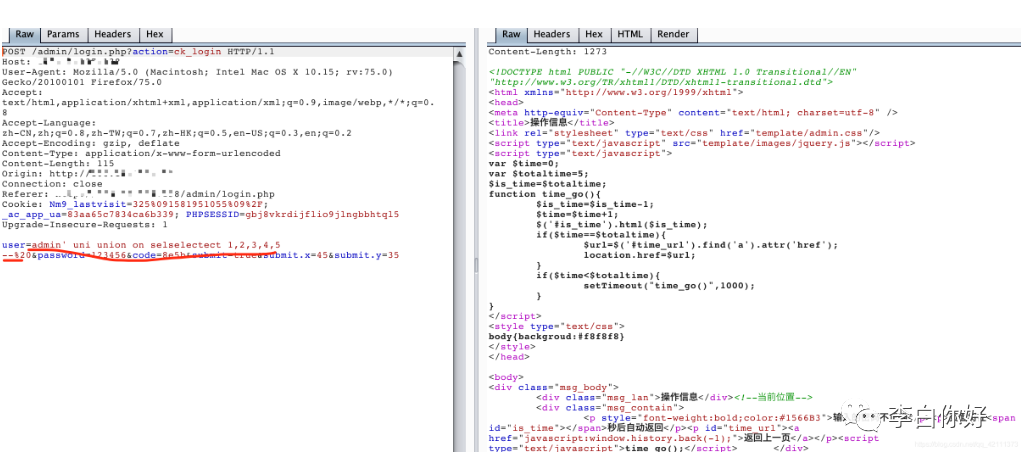1021x462 pixels.
Task: Click the var $totaltime=5; line
Action: tap(538, 174)
